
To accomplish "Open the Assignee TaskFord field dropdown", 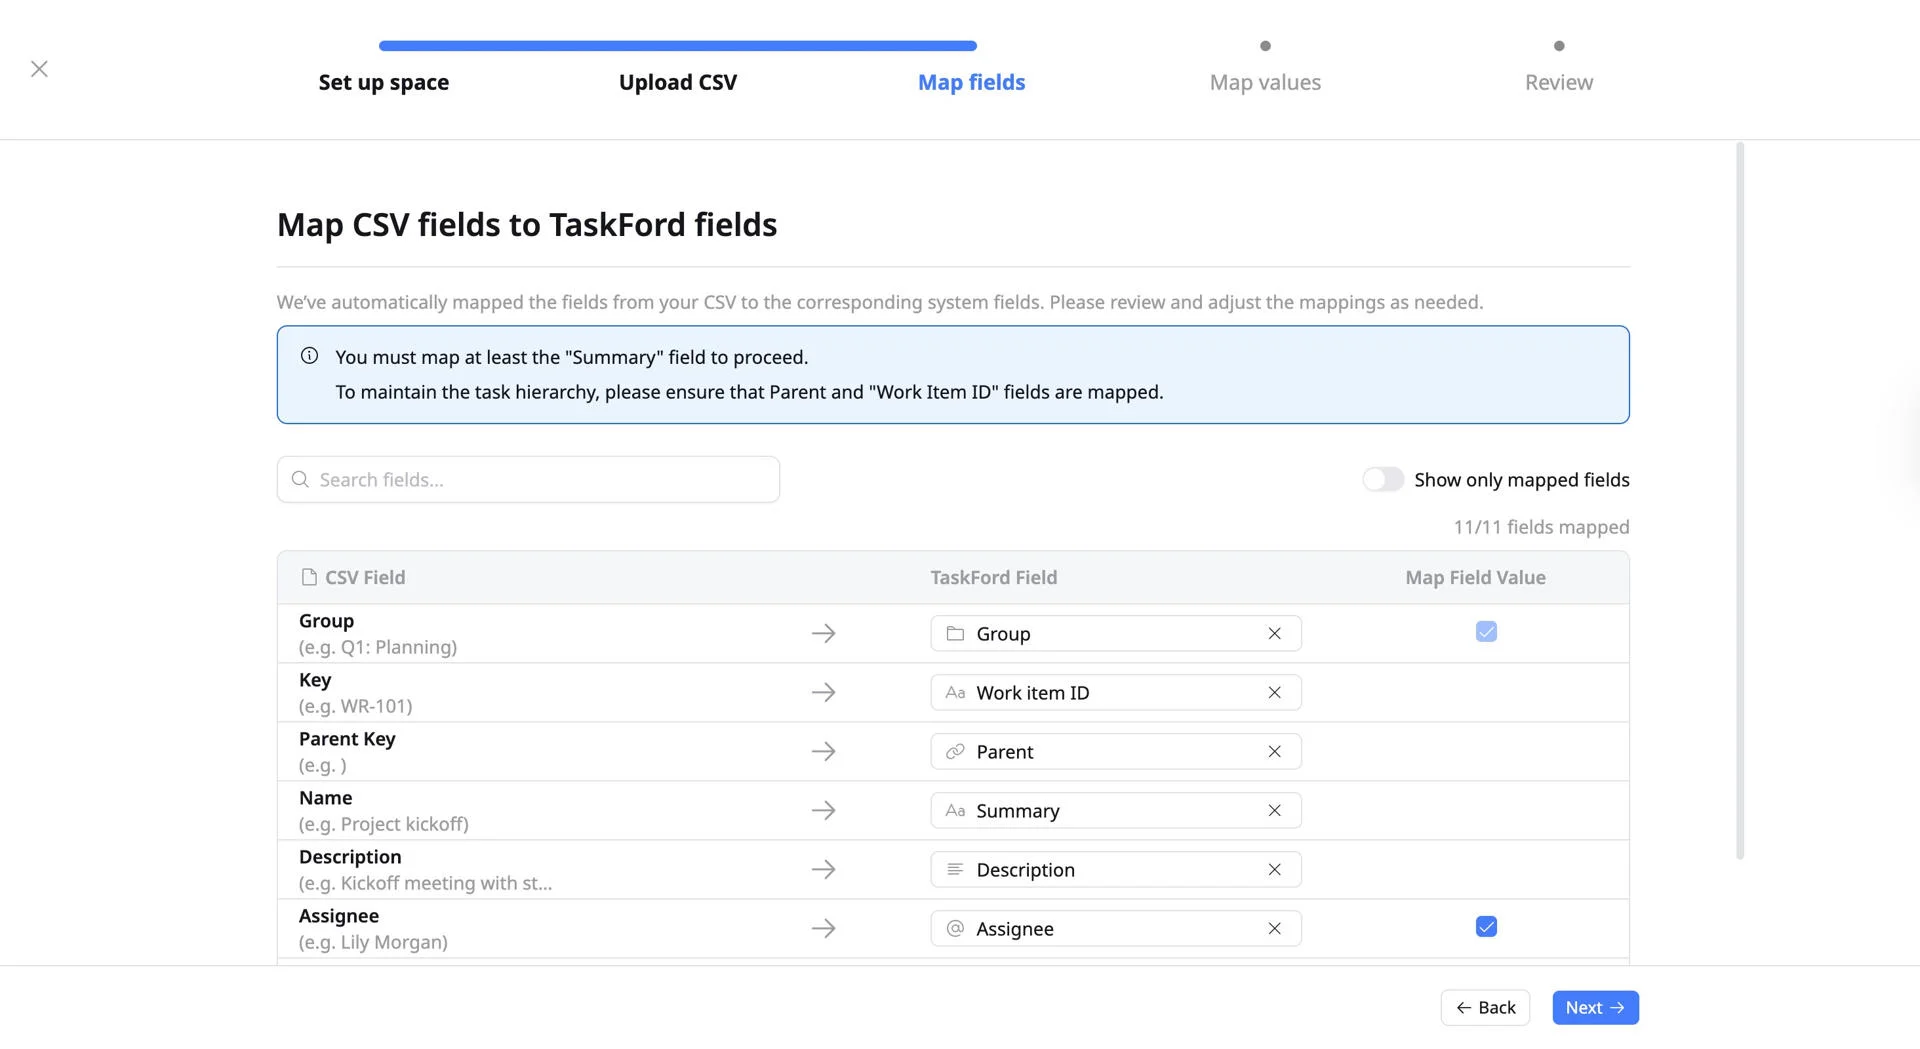I will click(x=1115, y=929).
